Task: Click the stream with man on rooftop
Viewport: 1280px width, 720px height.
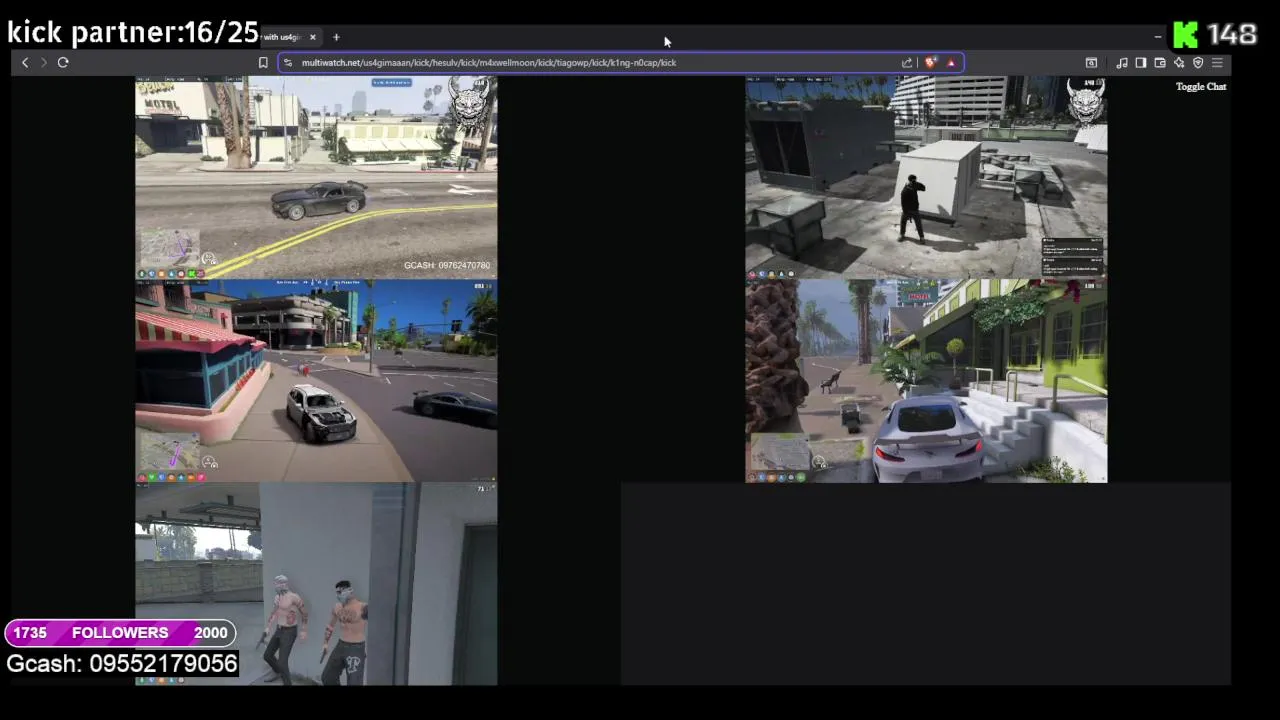Action: (926, 177)
